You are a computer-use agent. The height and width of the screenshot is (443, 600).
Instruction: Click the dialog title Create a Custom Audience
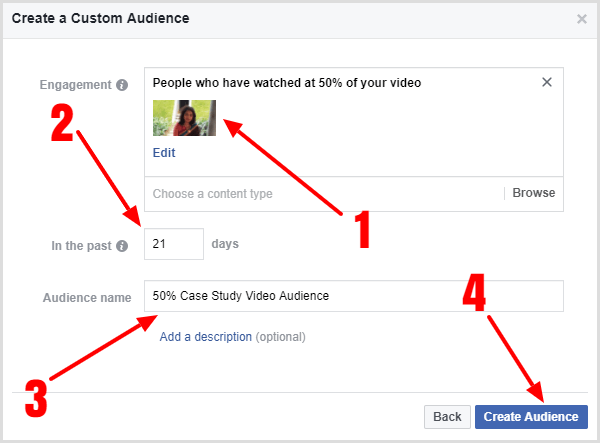pos(100,18)
